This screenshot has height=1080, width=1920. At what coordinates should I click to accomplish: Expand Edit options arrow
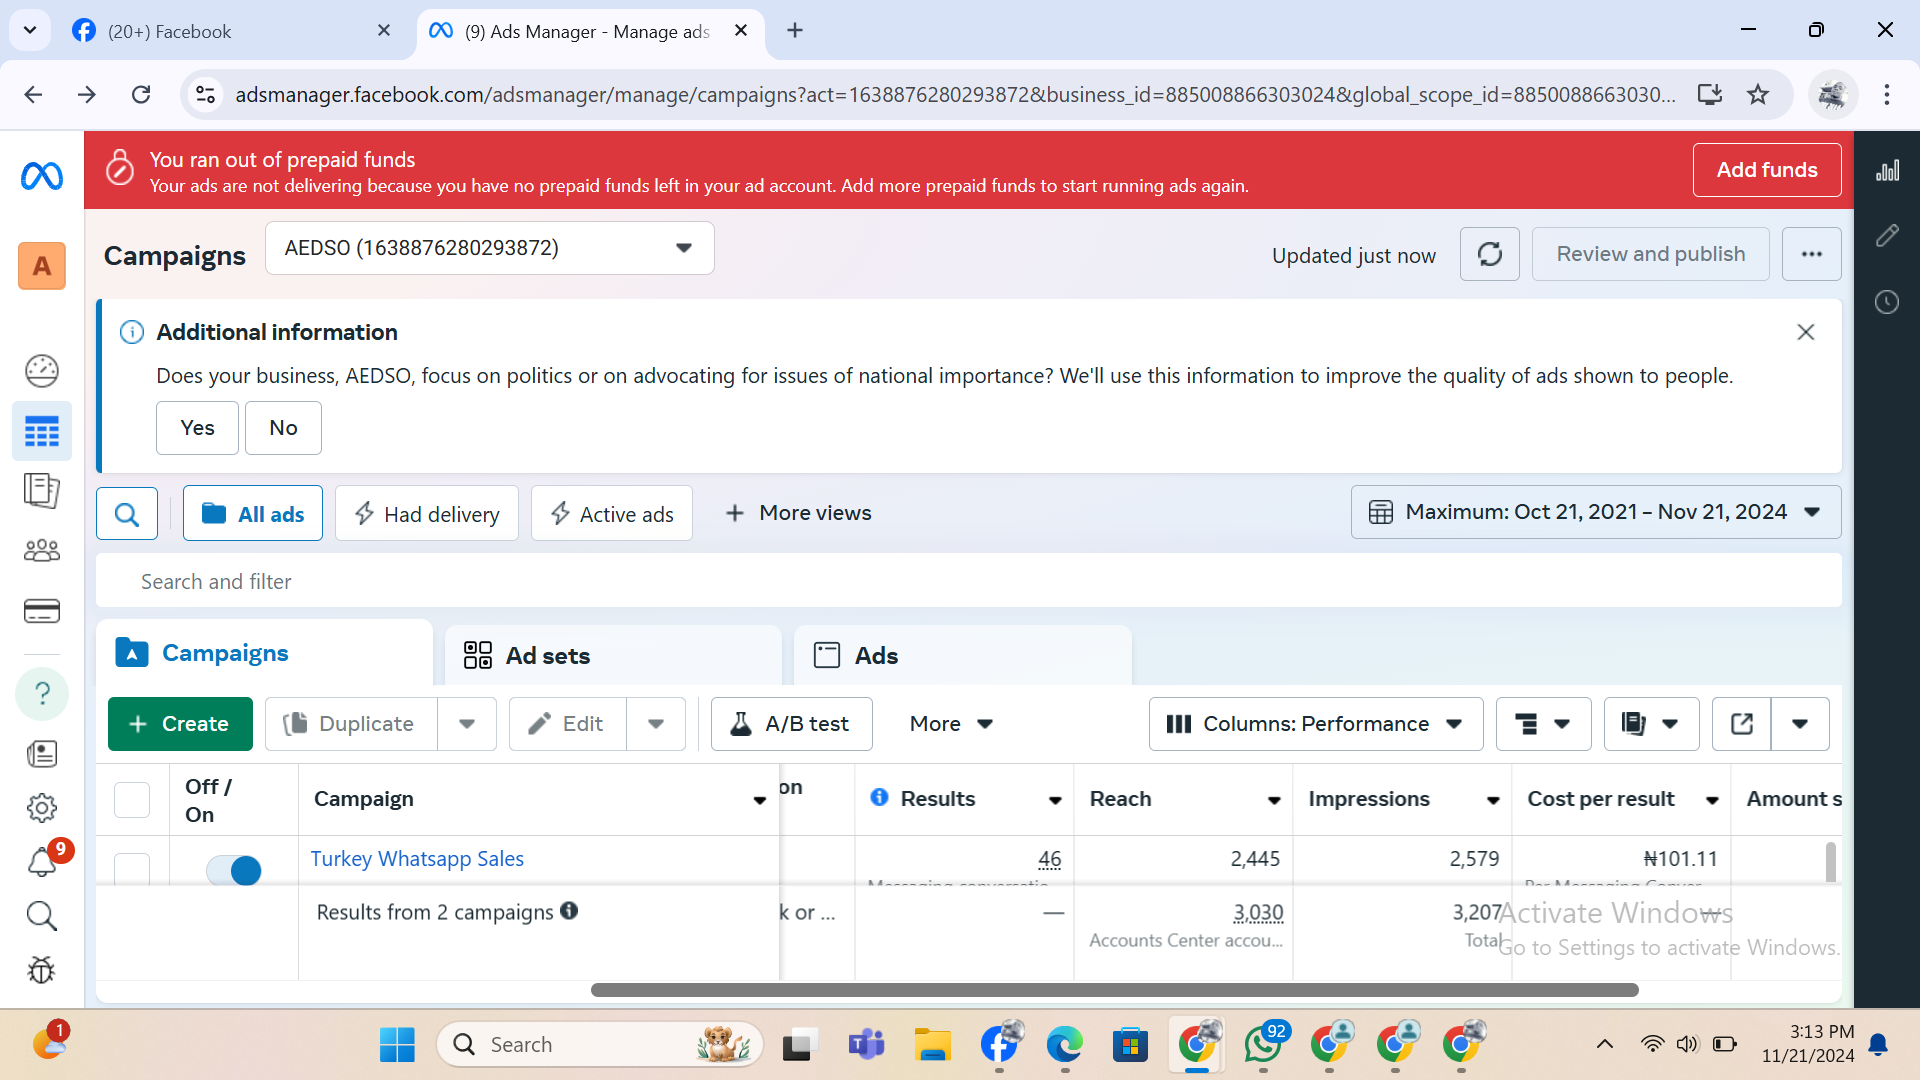[x=656, y=724]
